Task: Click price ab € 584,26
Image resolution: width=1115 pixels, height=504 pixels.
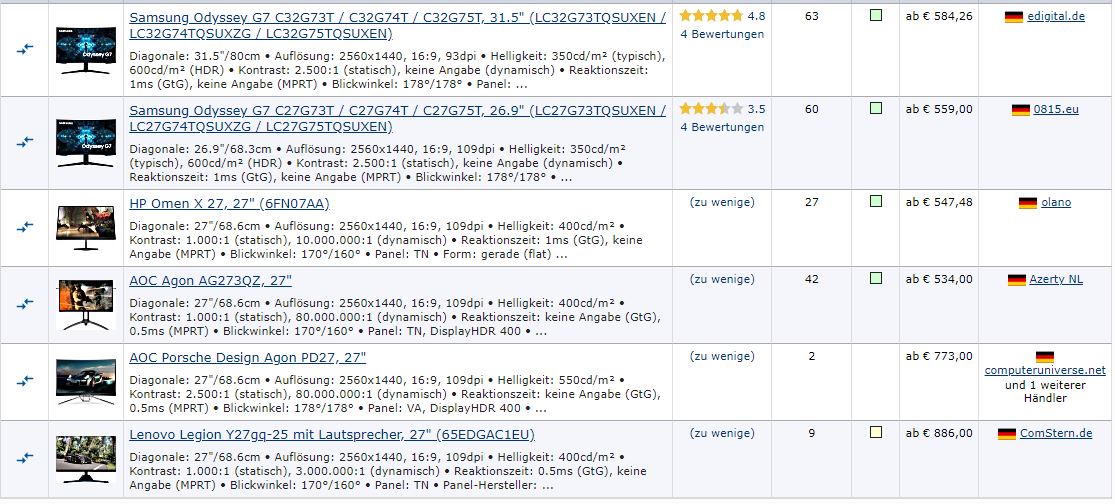Action: coord(939,16)
